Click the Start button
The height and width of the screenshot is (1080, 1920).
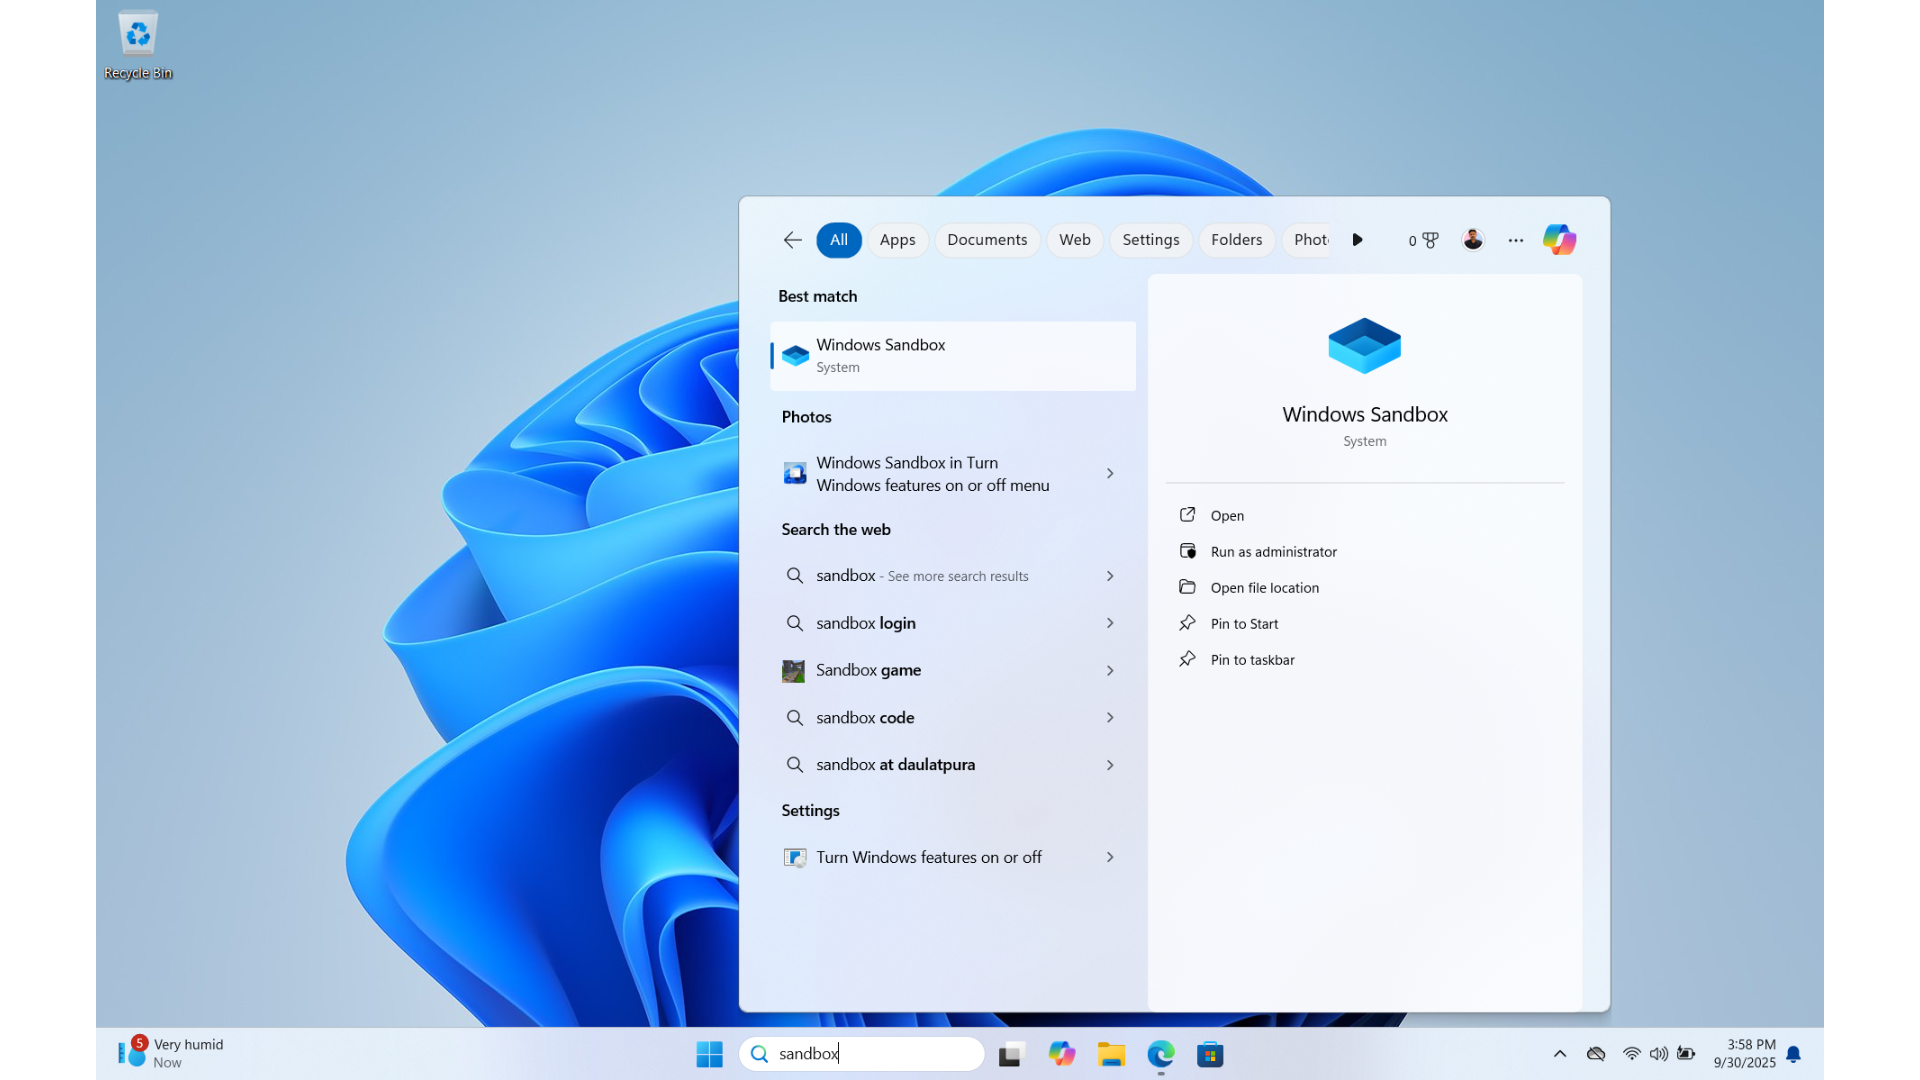pyautogui.click(x=709, y=1054)
